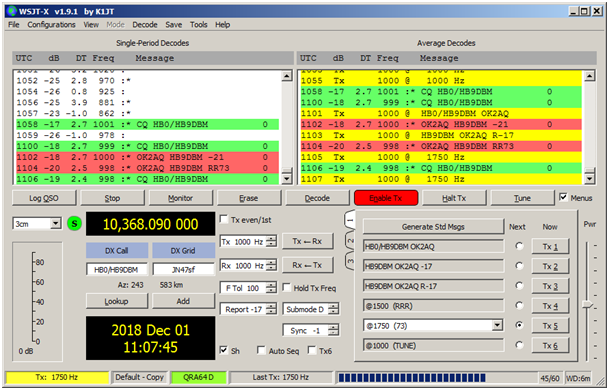Image resolution: width=609 pixels, height=390 pixels.
Task: Click the QRA64 D mode status label
Action: click(x=198, y=377)
